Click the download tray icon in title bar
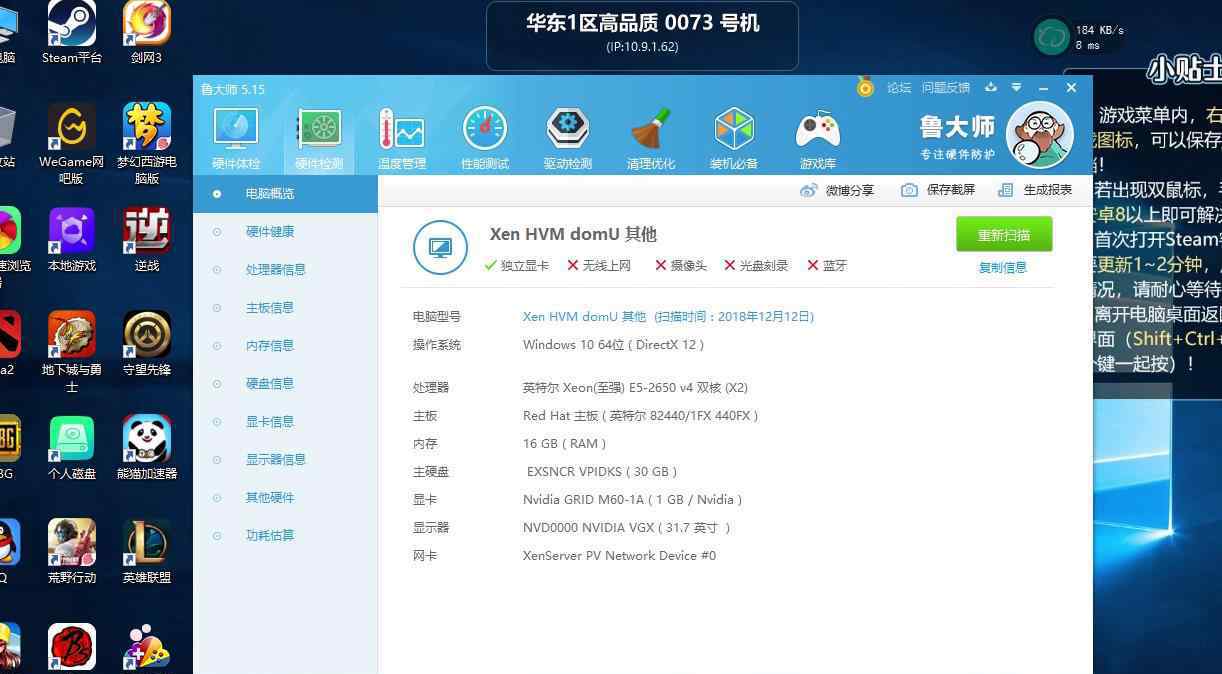The width and height of the screenshot is (1222, 674). 991,88
